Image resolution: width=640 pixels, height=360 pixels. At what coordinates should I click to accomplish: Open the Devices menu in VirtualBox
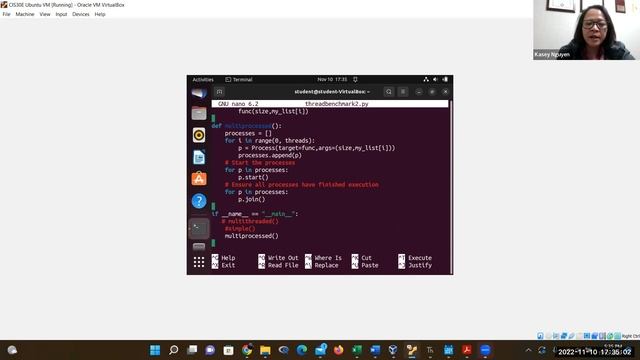(x=81, y=14)
